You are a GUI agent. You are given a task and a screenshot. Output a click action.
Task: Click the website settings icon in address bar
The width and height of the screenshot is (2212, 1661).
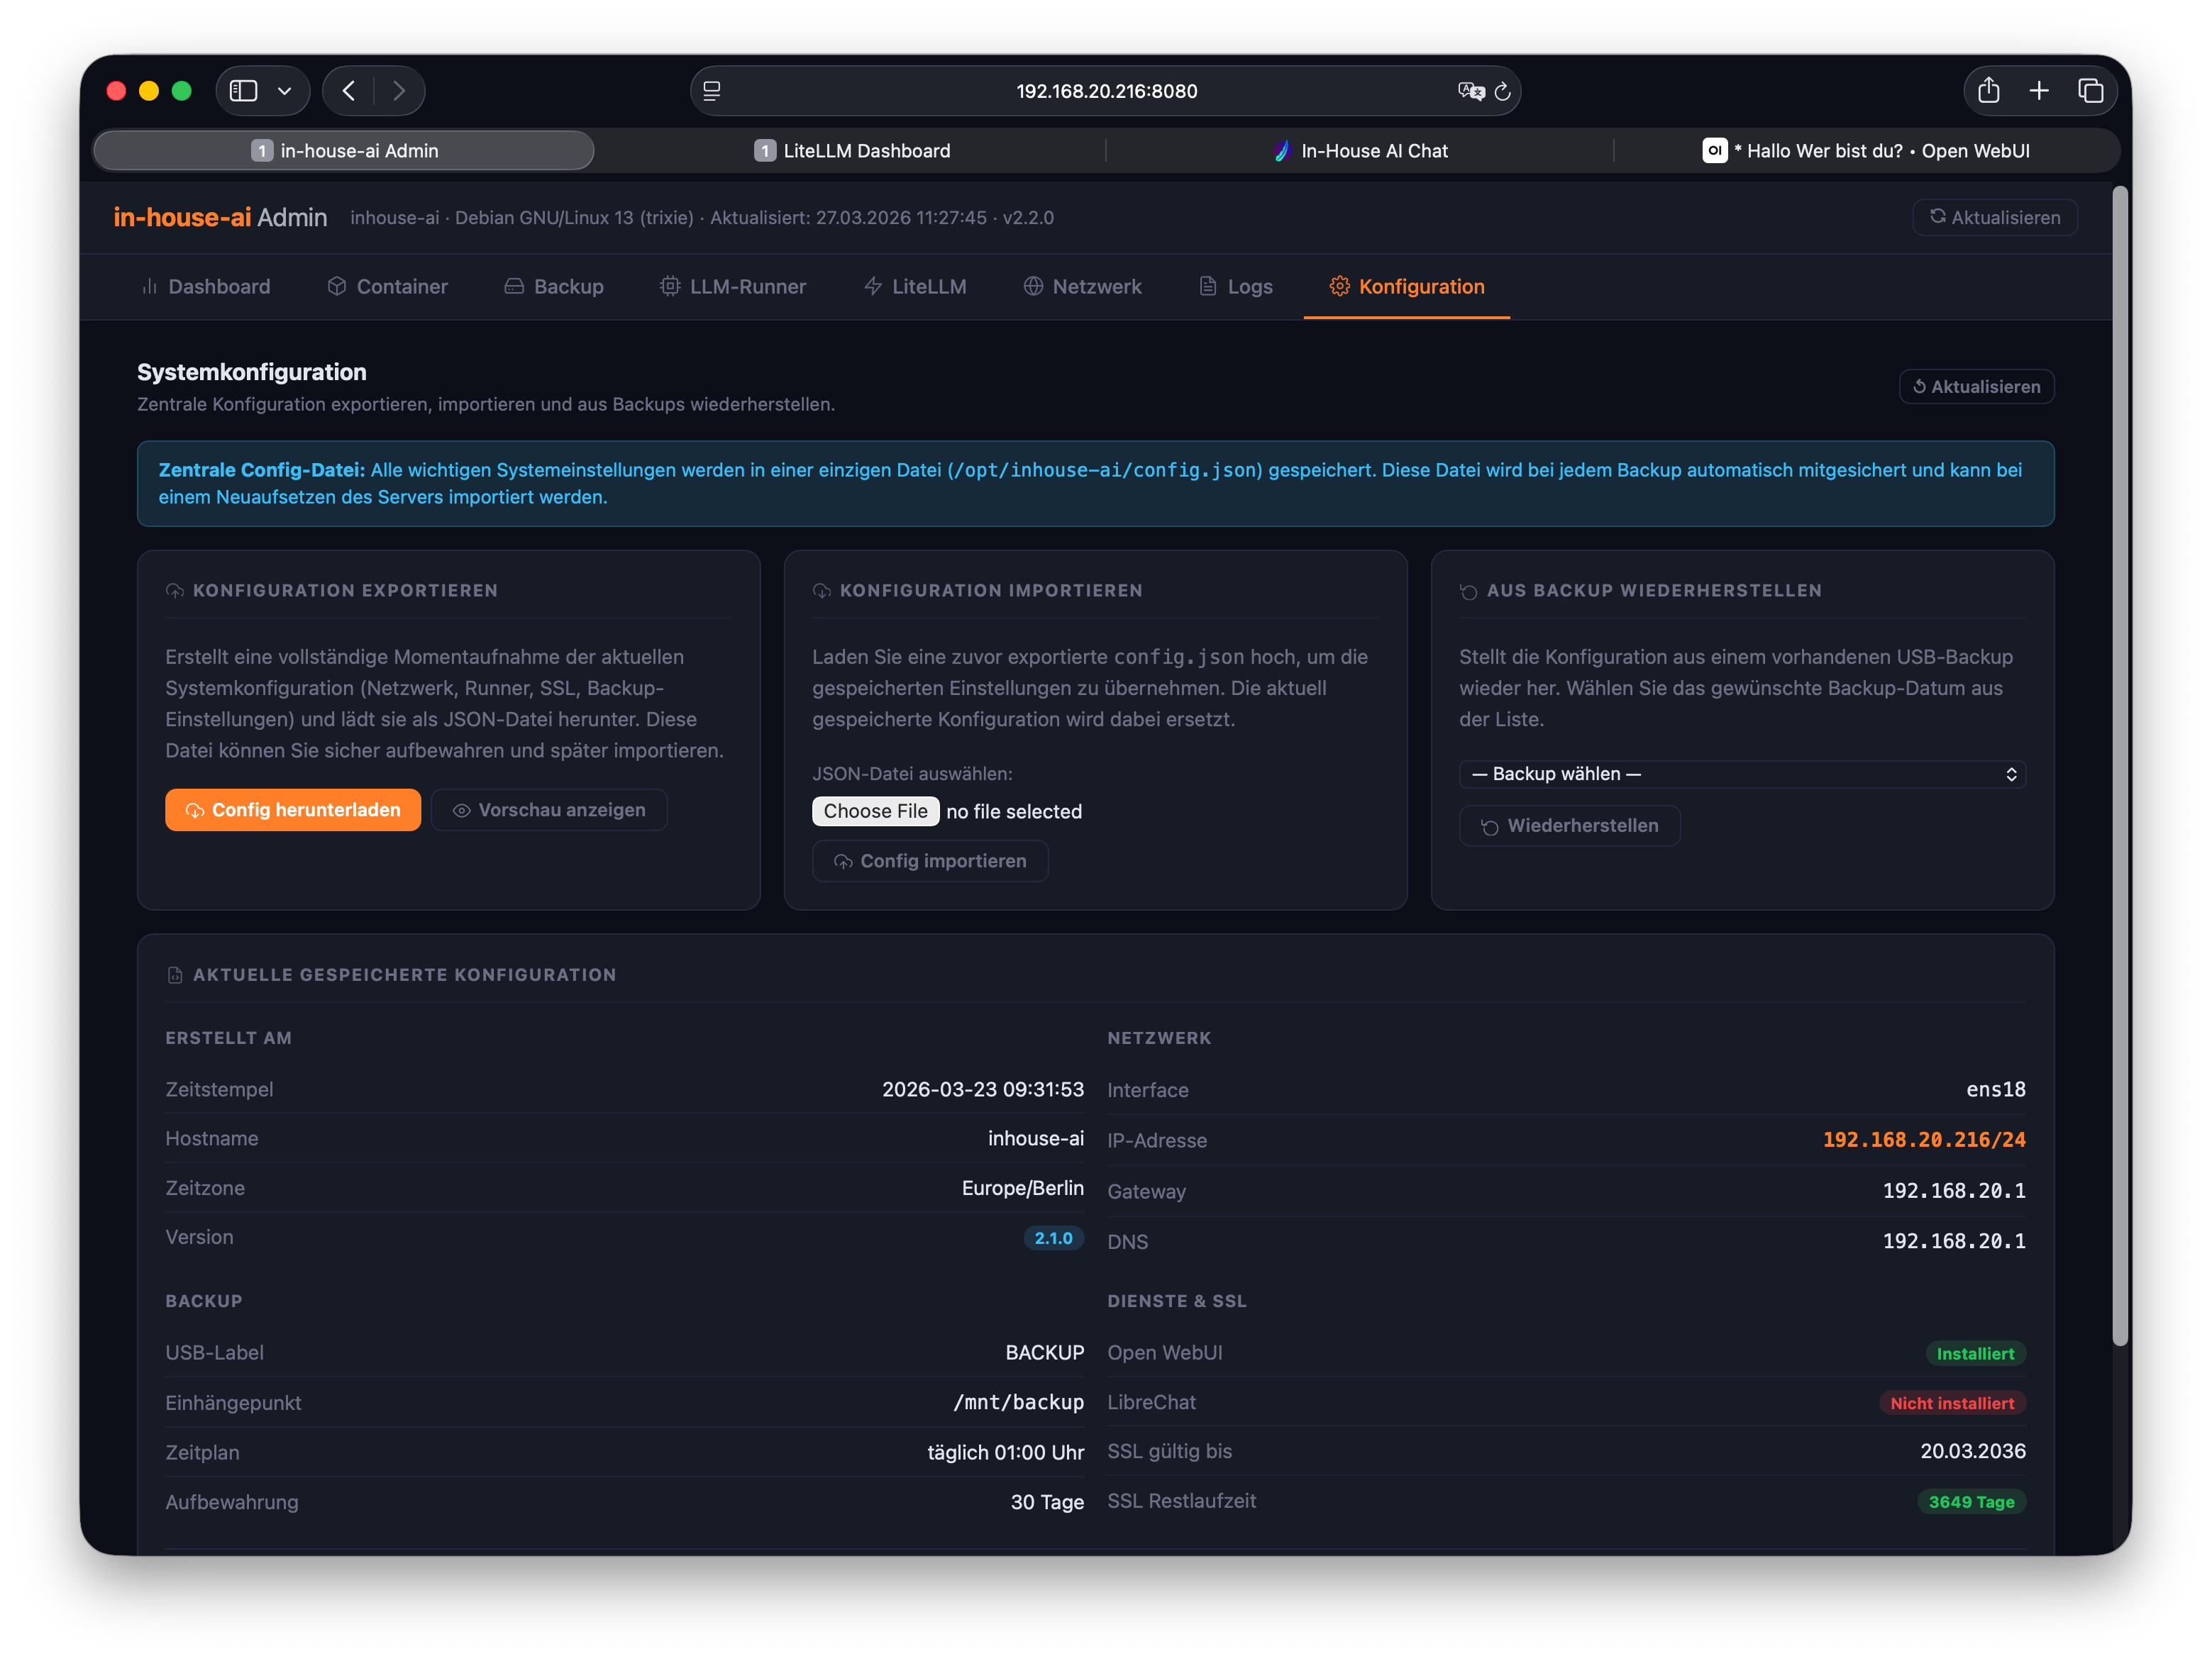coord(712,91)
